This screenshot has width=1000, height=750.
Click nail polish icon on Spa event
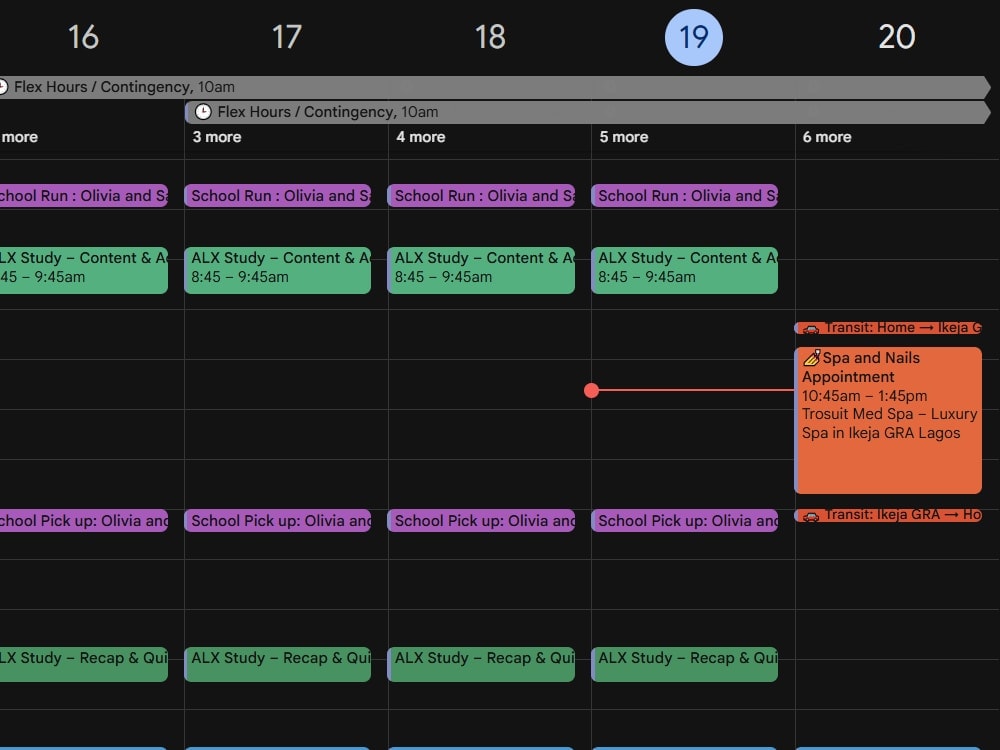812,358
